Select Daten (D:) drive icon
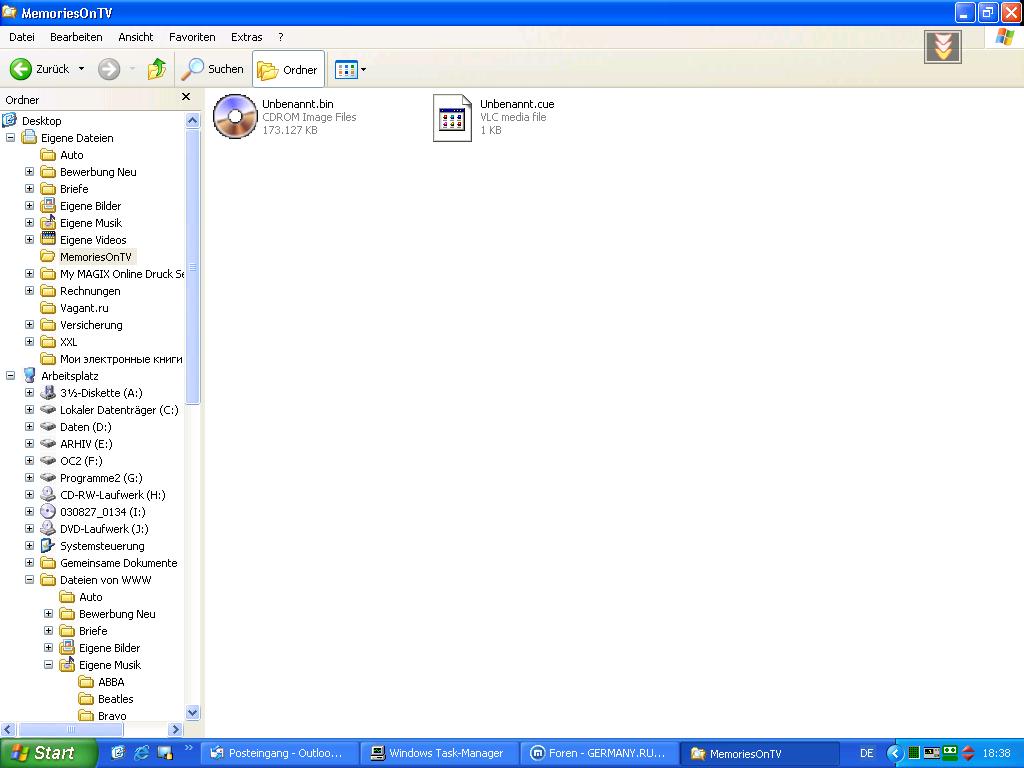Screen dimensions: 1024x768 [x=48, y=426]
